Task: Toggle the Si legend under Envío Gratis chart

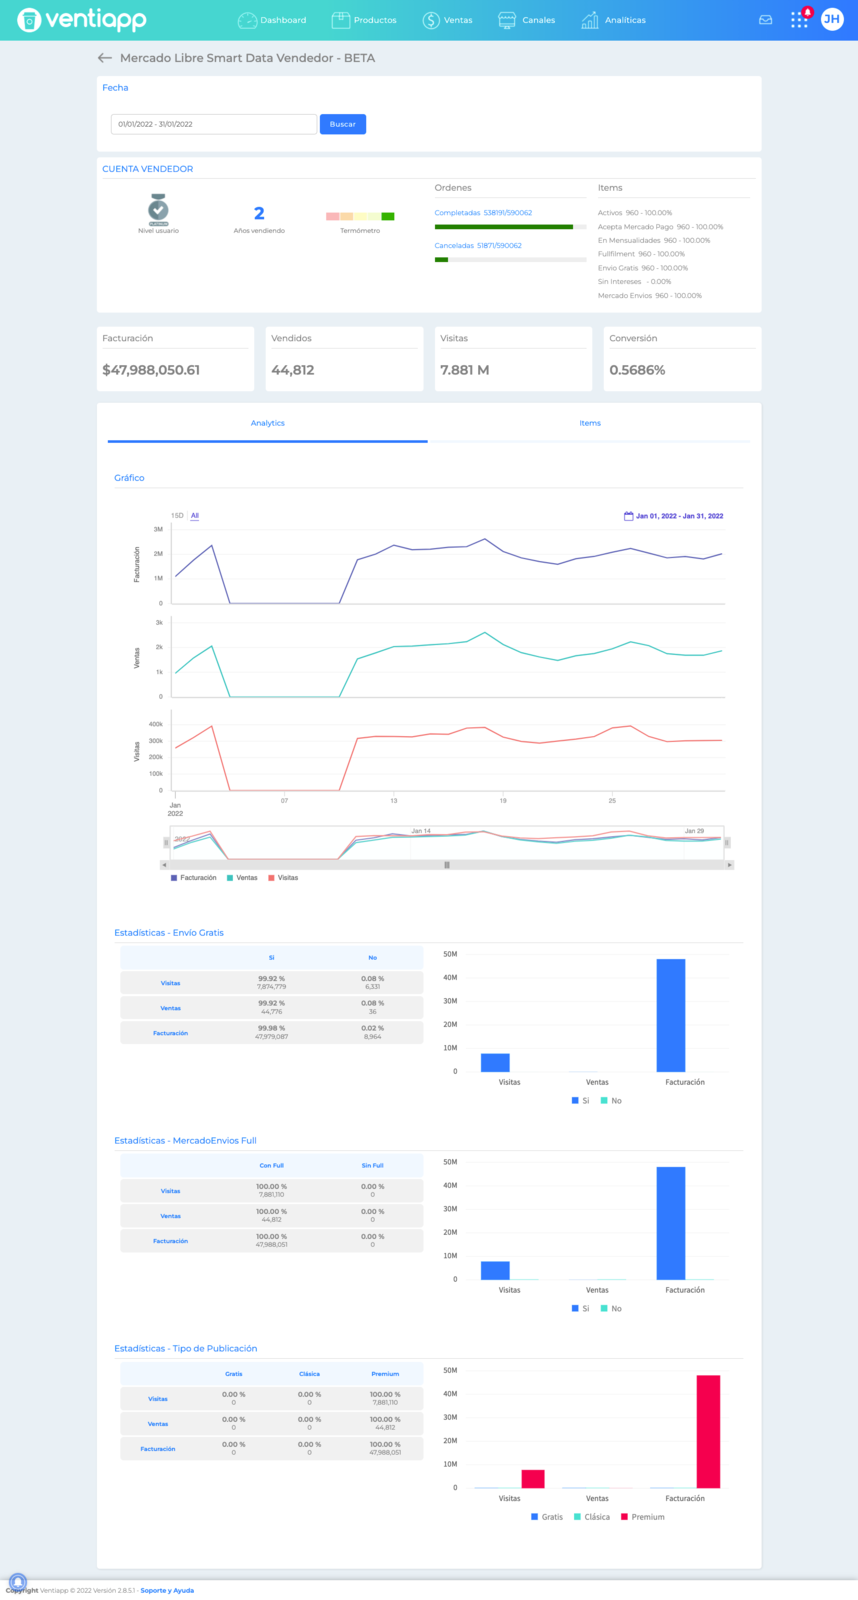Action: click(x=580, y=1101)
